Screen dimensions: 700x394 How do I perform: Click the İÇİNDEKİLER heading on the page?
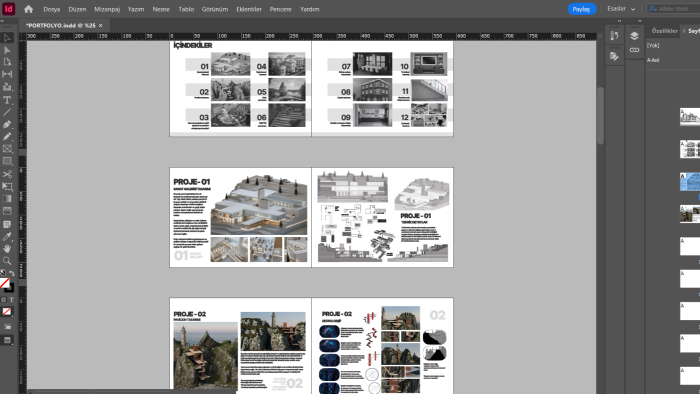point(192,46)
